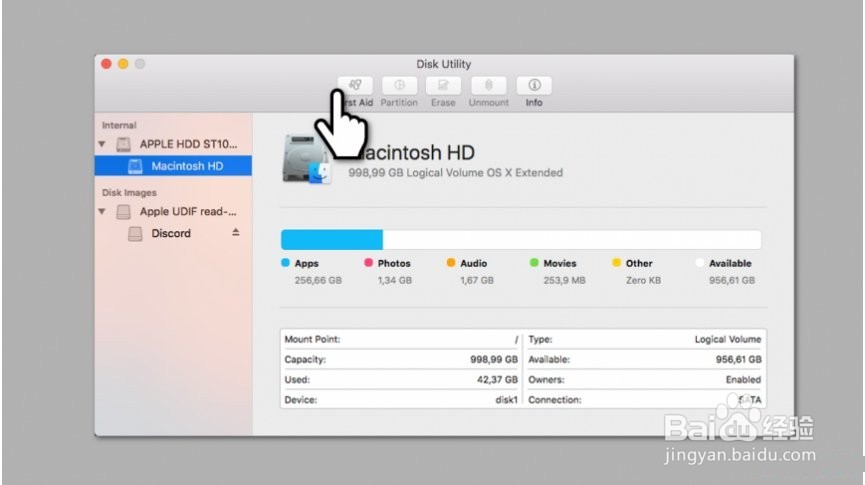Click the Capacity value '998,99 GB'

[494, 359]
